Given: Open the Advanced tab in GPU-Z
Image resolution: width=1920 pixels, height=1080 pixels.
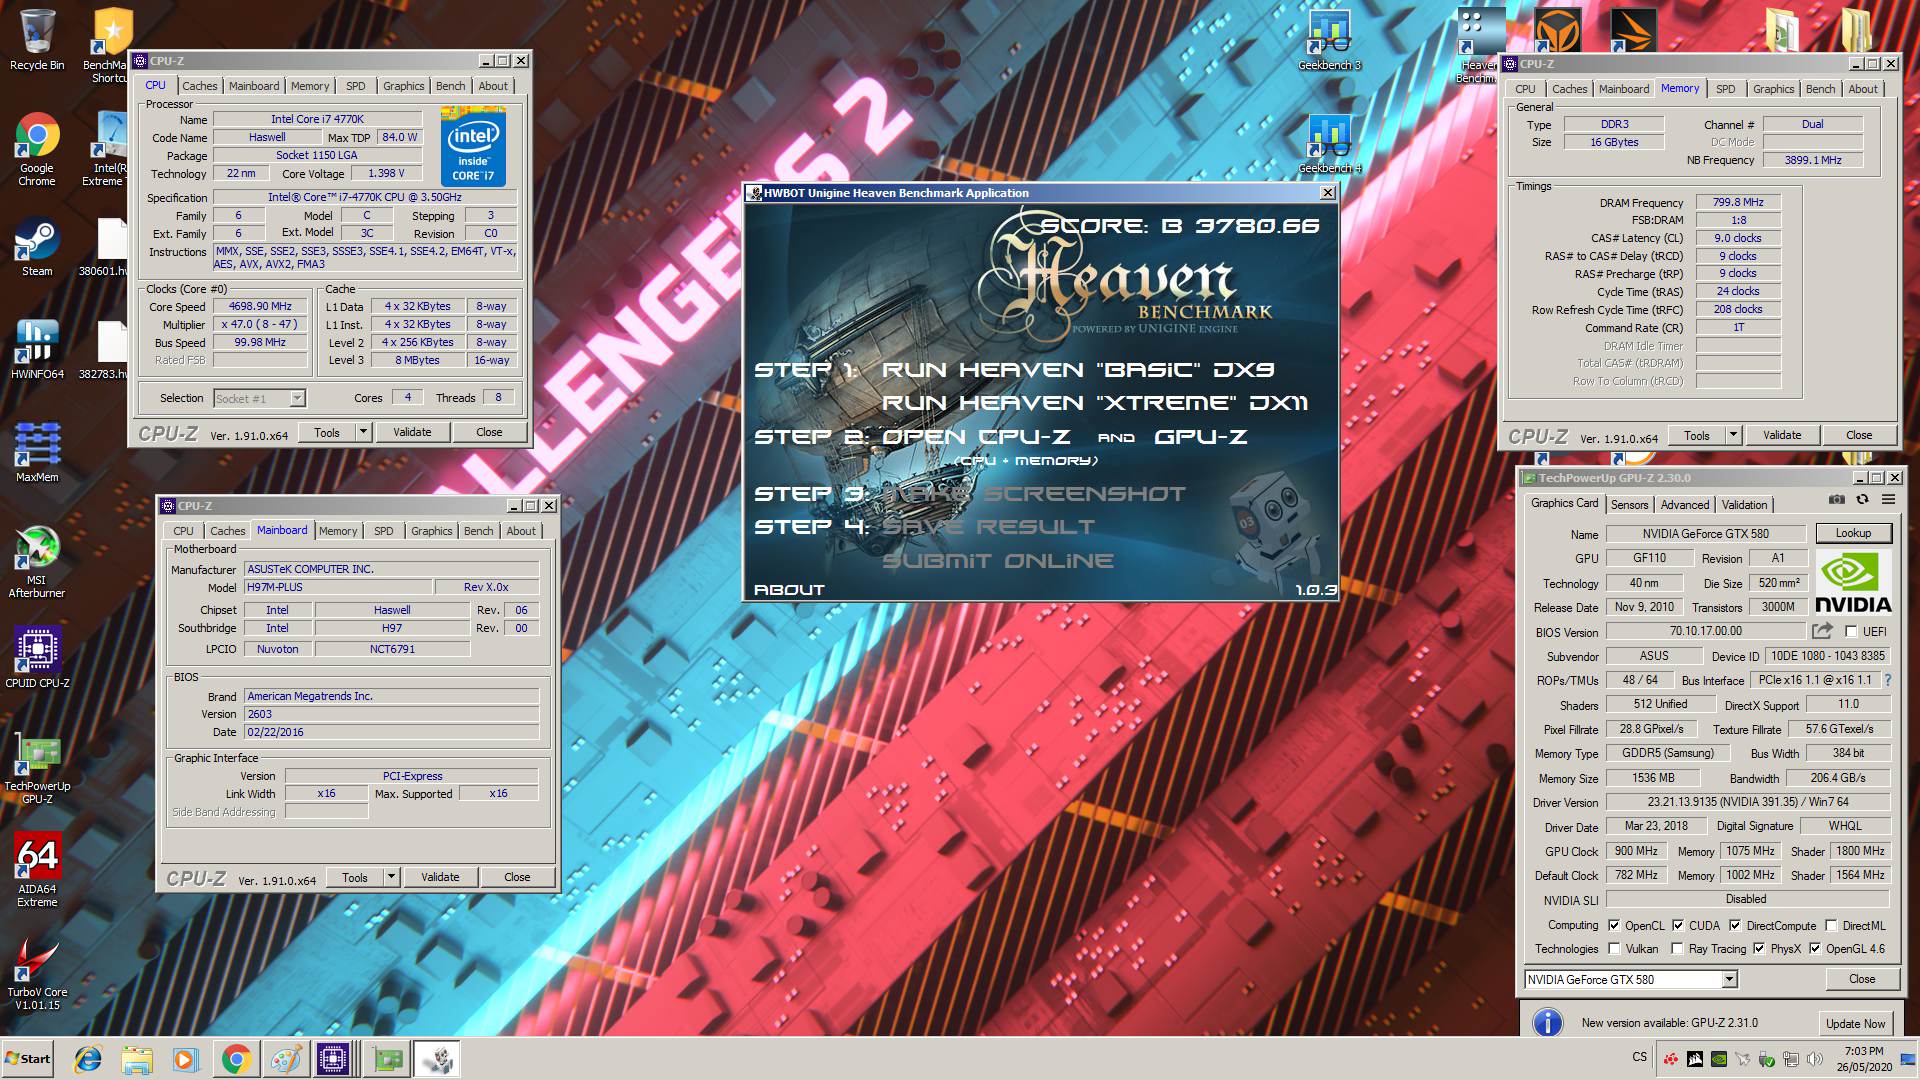Looking at the screenshot, I should tap(1685, 505).
